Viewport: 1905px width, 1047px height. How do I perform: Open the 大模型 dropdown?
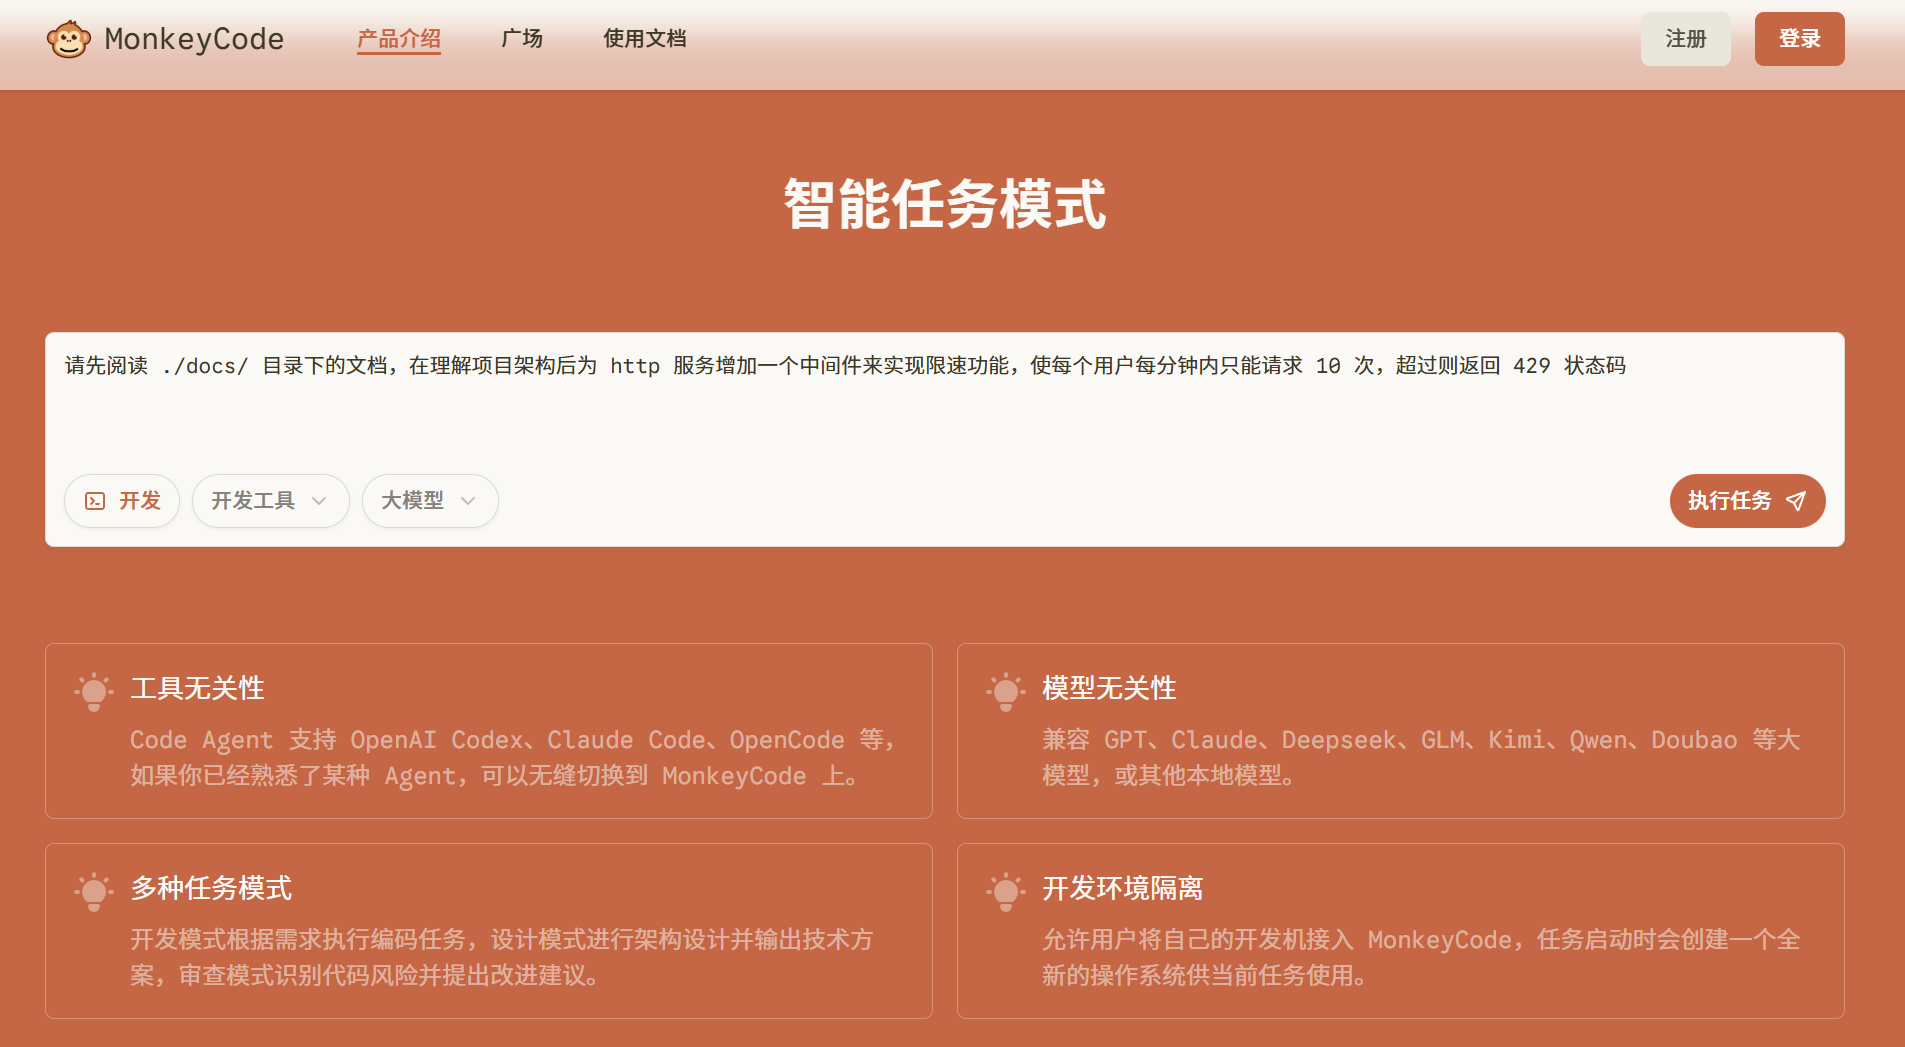[x=429, y=501]
